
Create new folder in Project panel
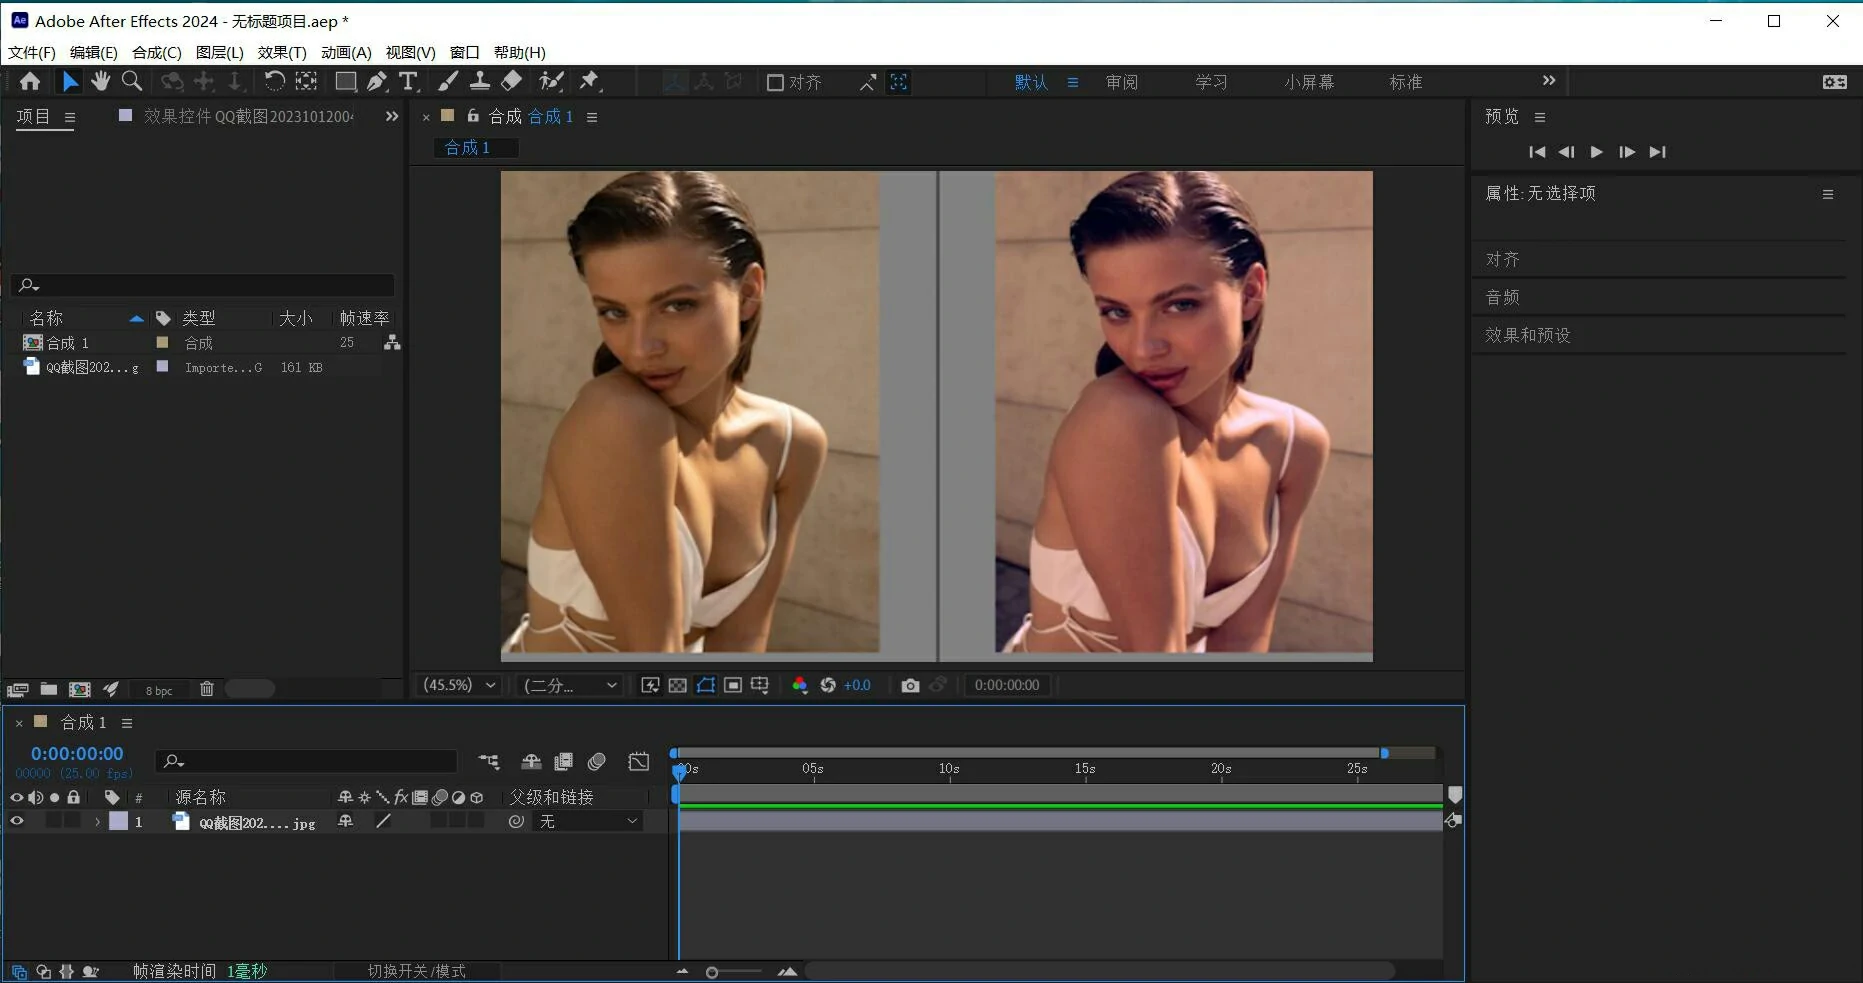48,689
